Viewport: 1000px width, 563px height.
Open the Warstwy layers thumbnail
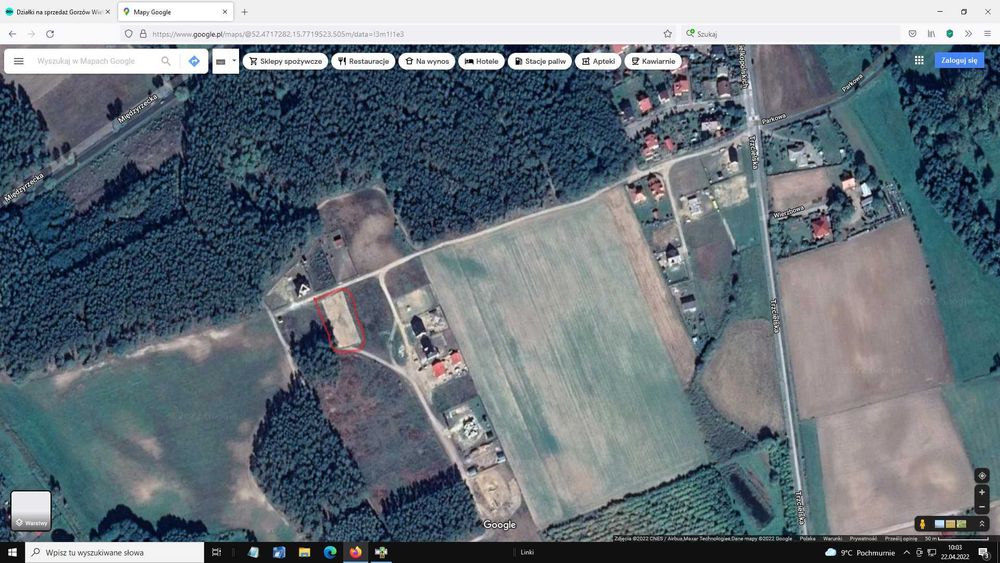tap(31, 510)
